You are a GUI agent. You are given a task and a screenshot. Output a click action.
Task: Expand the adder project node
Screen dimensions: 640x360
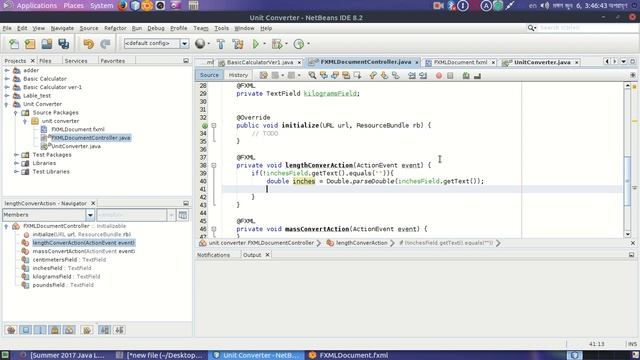click(7, 70)
